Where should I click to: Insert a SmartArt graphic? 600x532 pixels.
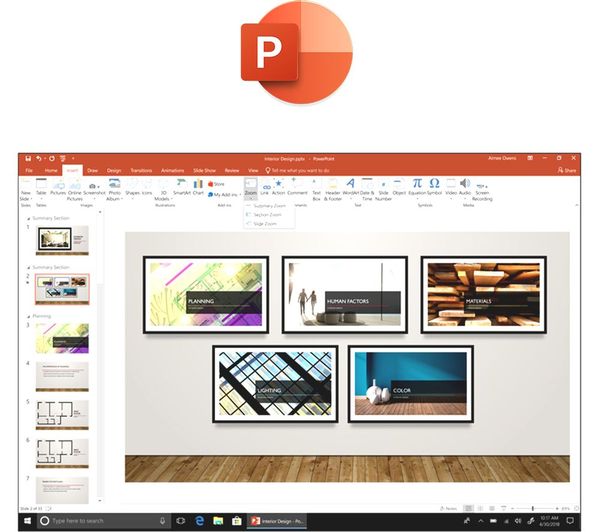(x=182, y=188)
